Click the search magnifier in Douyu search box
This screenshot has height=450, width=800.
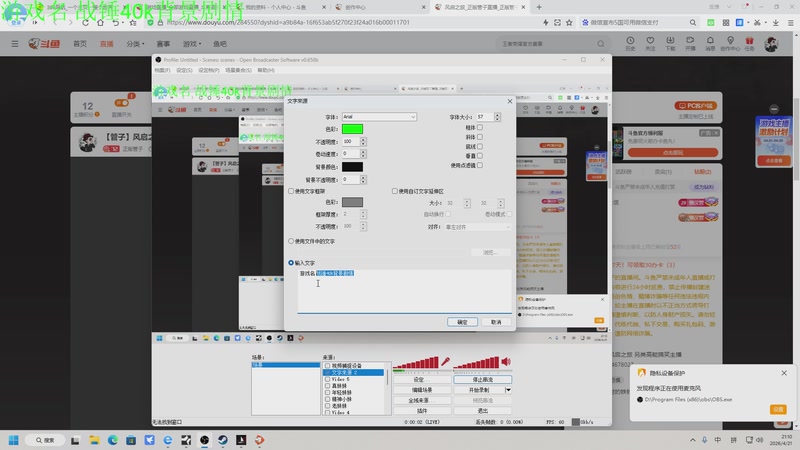[601, 44]
